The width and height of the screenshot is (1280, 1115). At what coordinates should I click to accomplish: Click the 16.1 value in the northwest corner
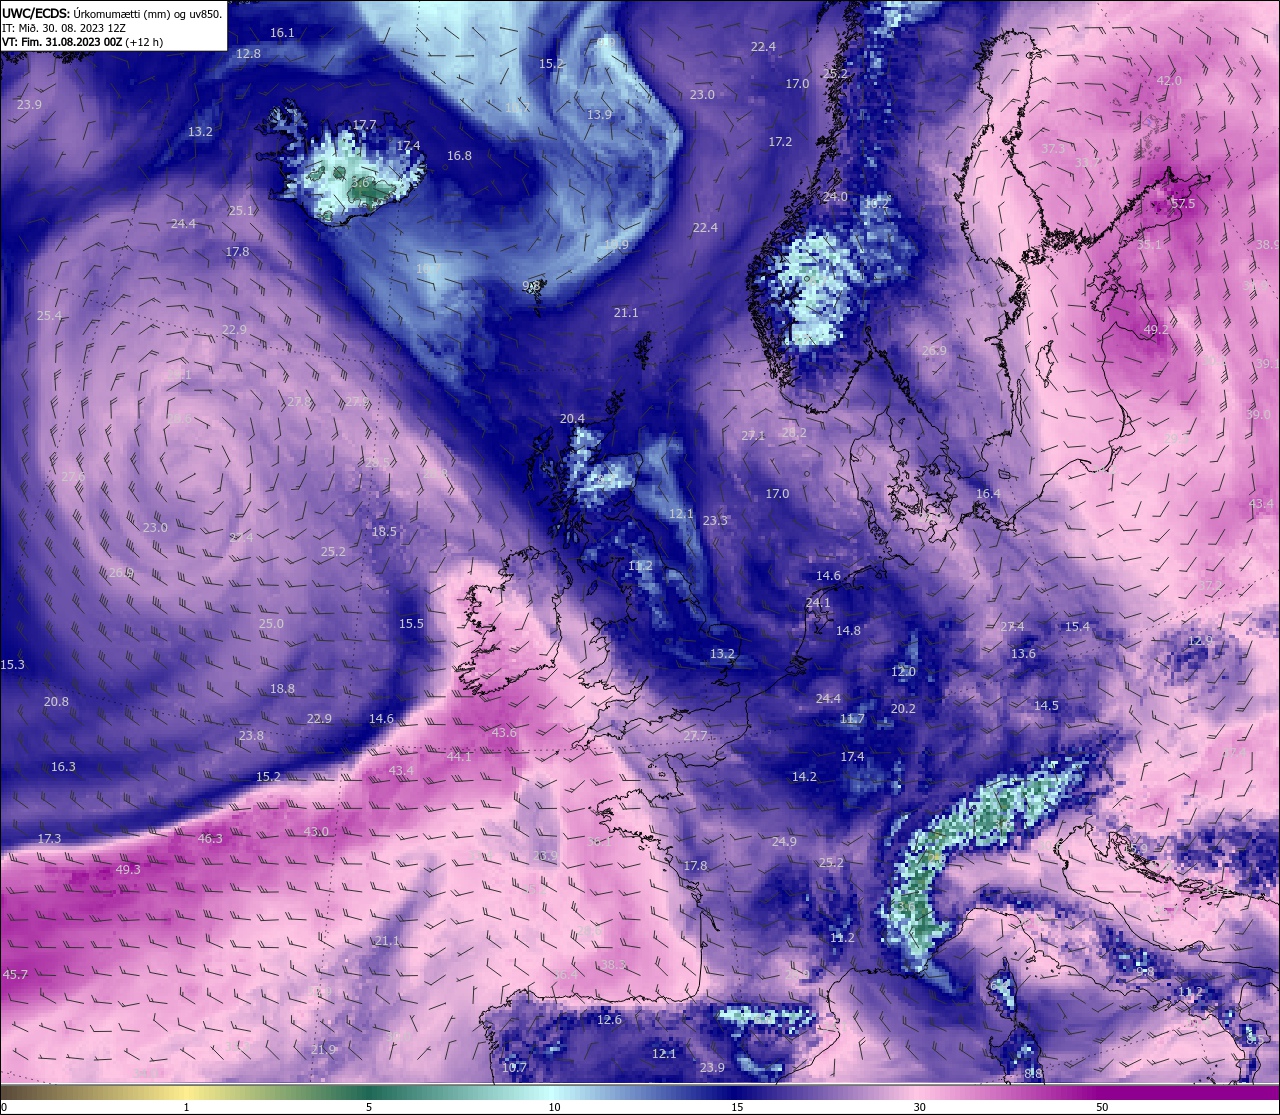pyautogui.click(x=283, y=33)
